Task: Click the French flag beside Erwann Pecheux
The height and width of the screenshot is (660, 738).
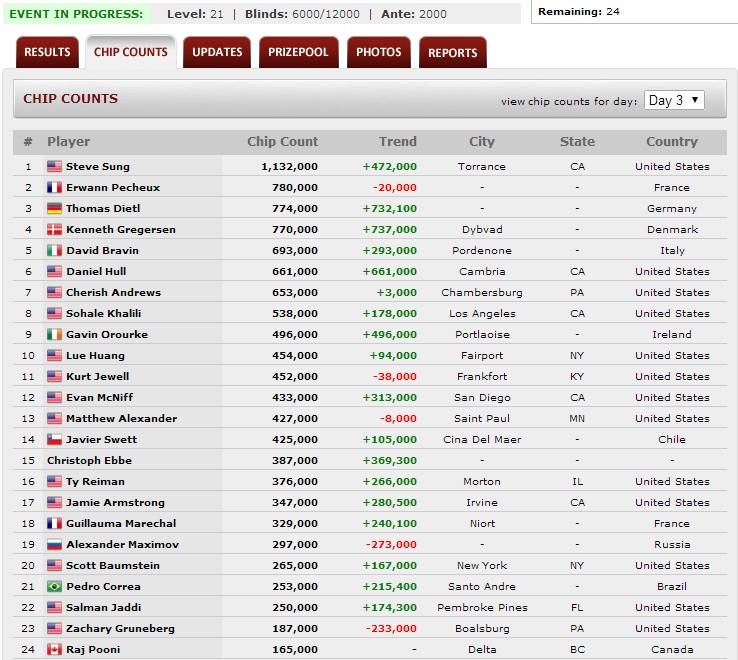Action: tap(54, 188)
